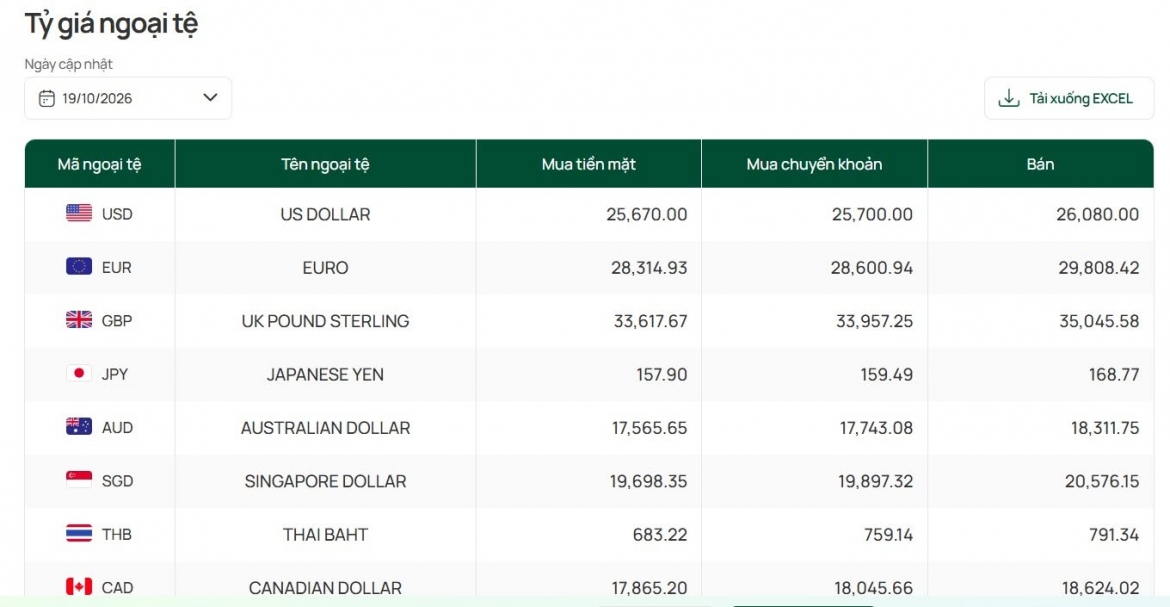Click the UK flag next to GBP
1170x607 pixels.
coord(79,320)
